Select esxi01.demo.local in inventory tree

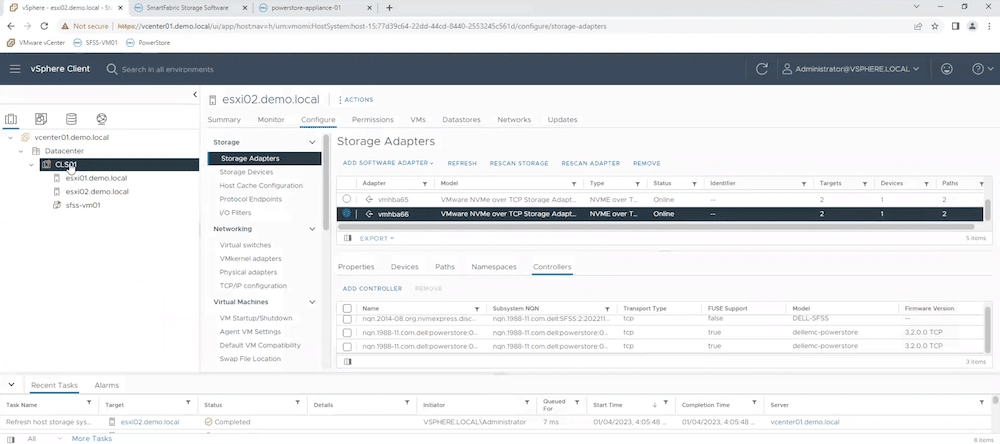coord(96,178)
